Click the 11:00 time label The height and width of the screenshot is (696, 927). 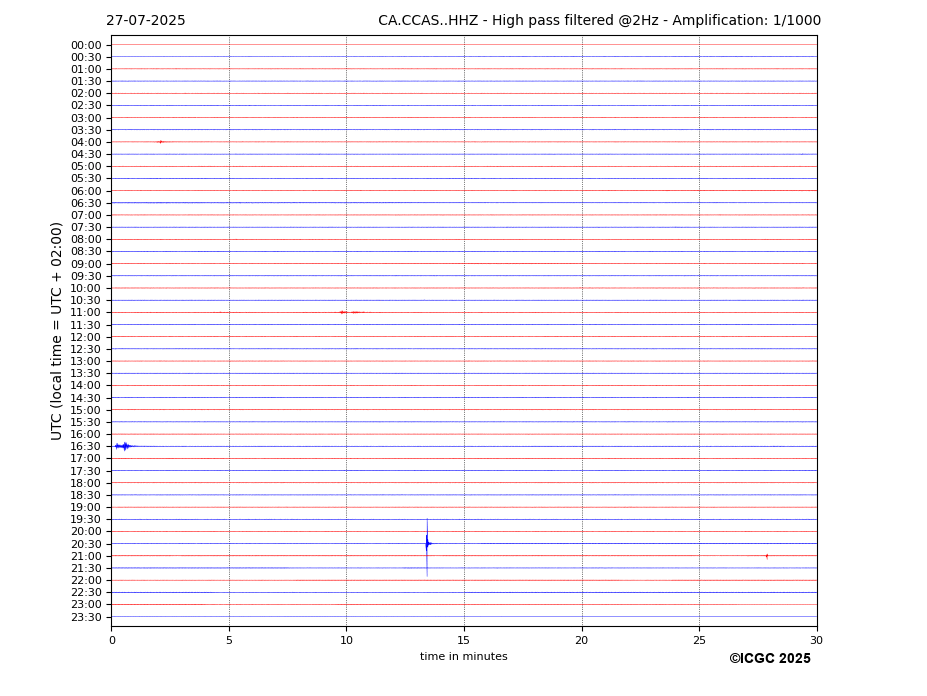tap(86, 313)
